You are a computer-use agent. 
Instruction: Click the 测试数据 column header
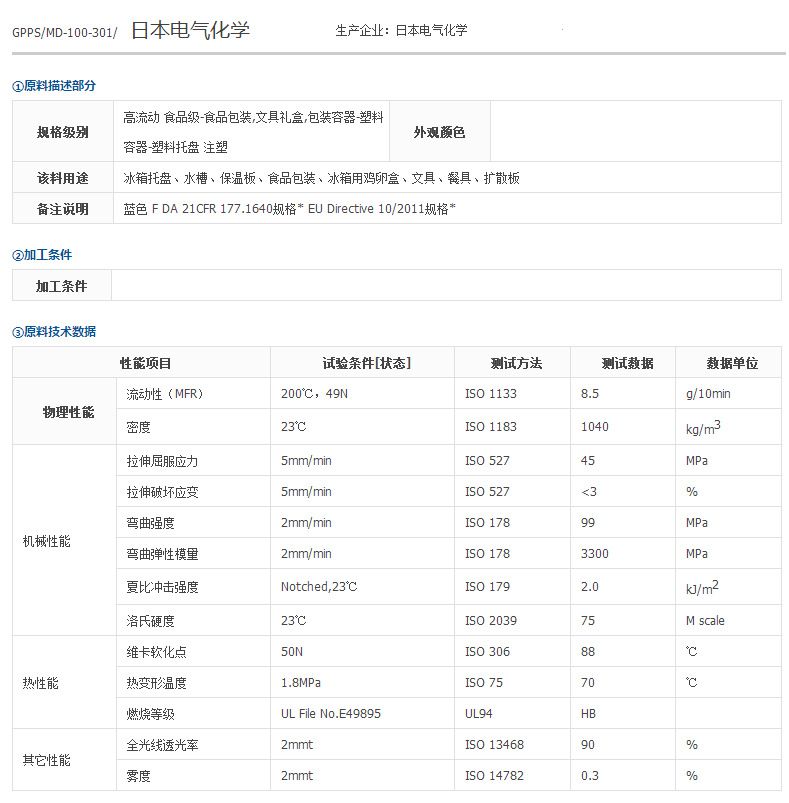623,363
